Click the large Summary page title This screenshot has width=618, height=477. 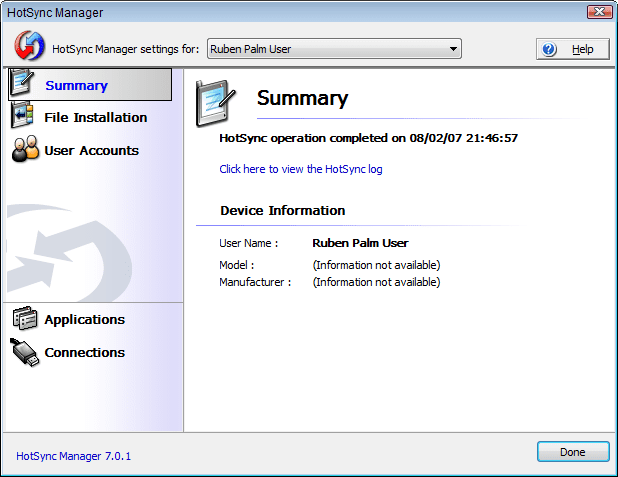(x=303, y=98)
